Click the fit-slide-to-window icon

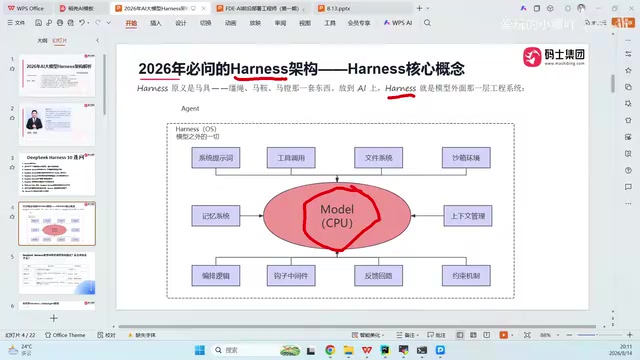pos(527,335)
